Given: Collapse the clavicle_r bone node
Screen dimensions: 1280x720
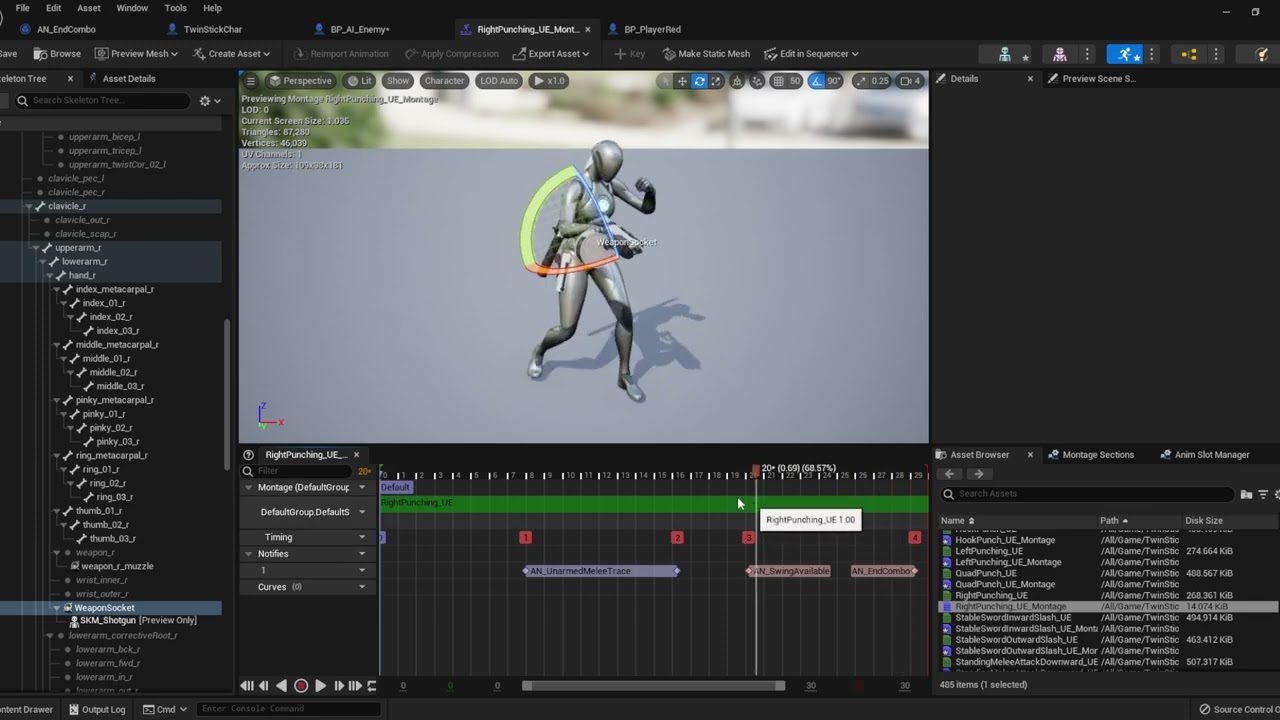Looking at the screenshot, I should pos(29,206).
